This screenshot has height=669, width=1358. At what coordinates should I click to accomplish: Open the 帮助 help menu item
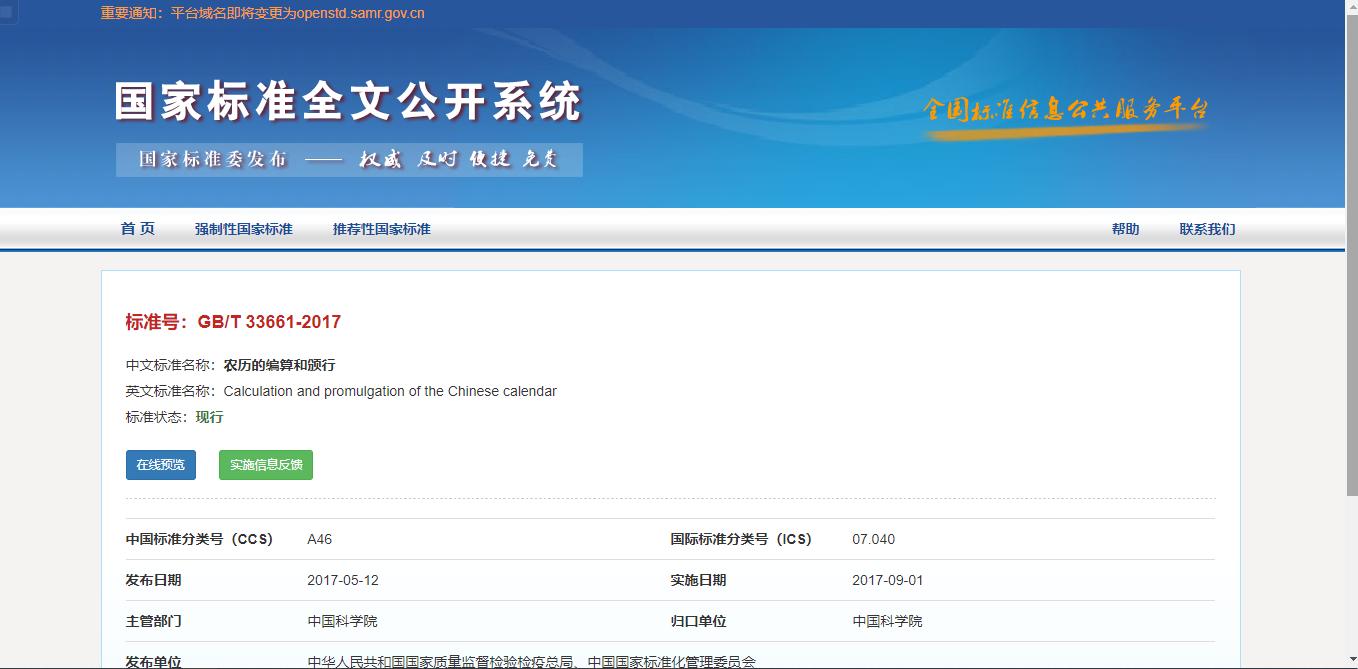pyautogui.click(x=1126, y=229)
